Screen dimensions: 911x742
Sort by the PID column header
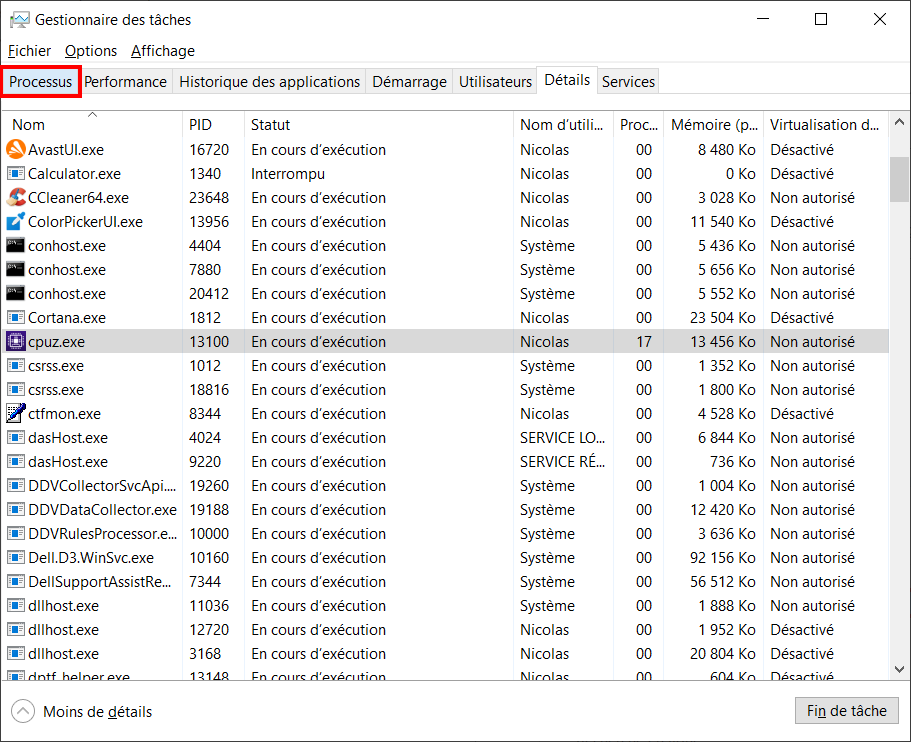pyautogui.click(x=213, y=124)
